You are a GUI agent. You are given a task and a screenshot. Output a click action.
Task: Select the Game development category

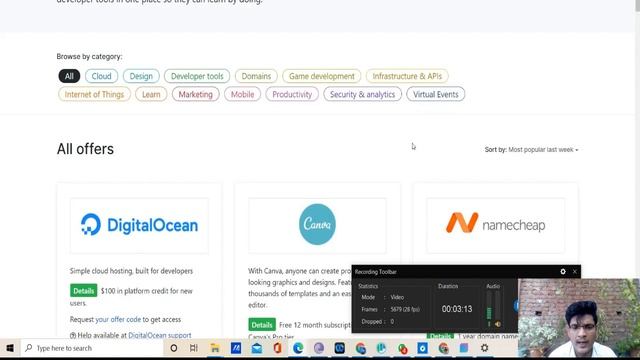[x=322, y=76]
